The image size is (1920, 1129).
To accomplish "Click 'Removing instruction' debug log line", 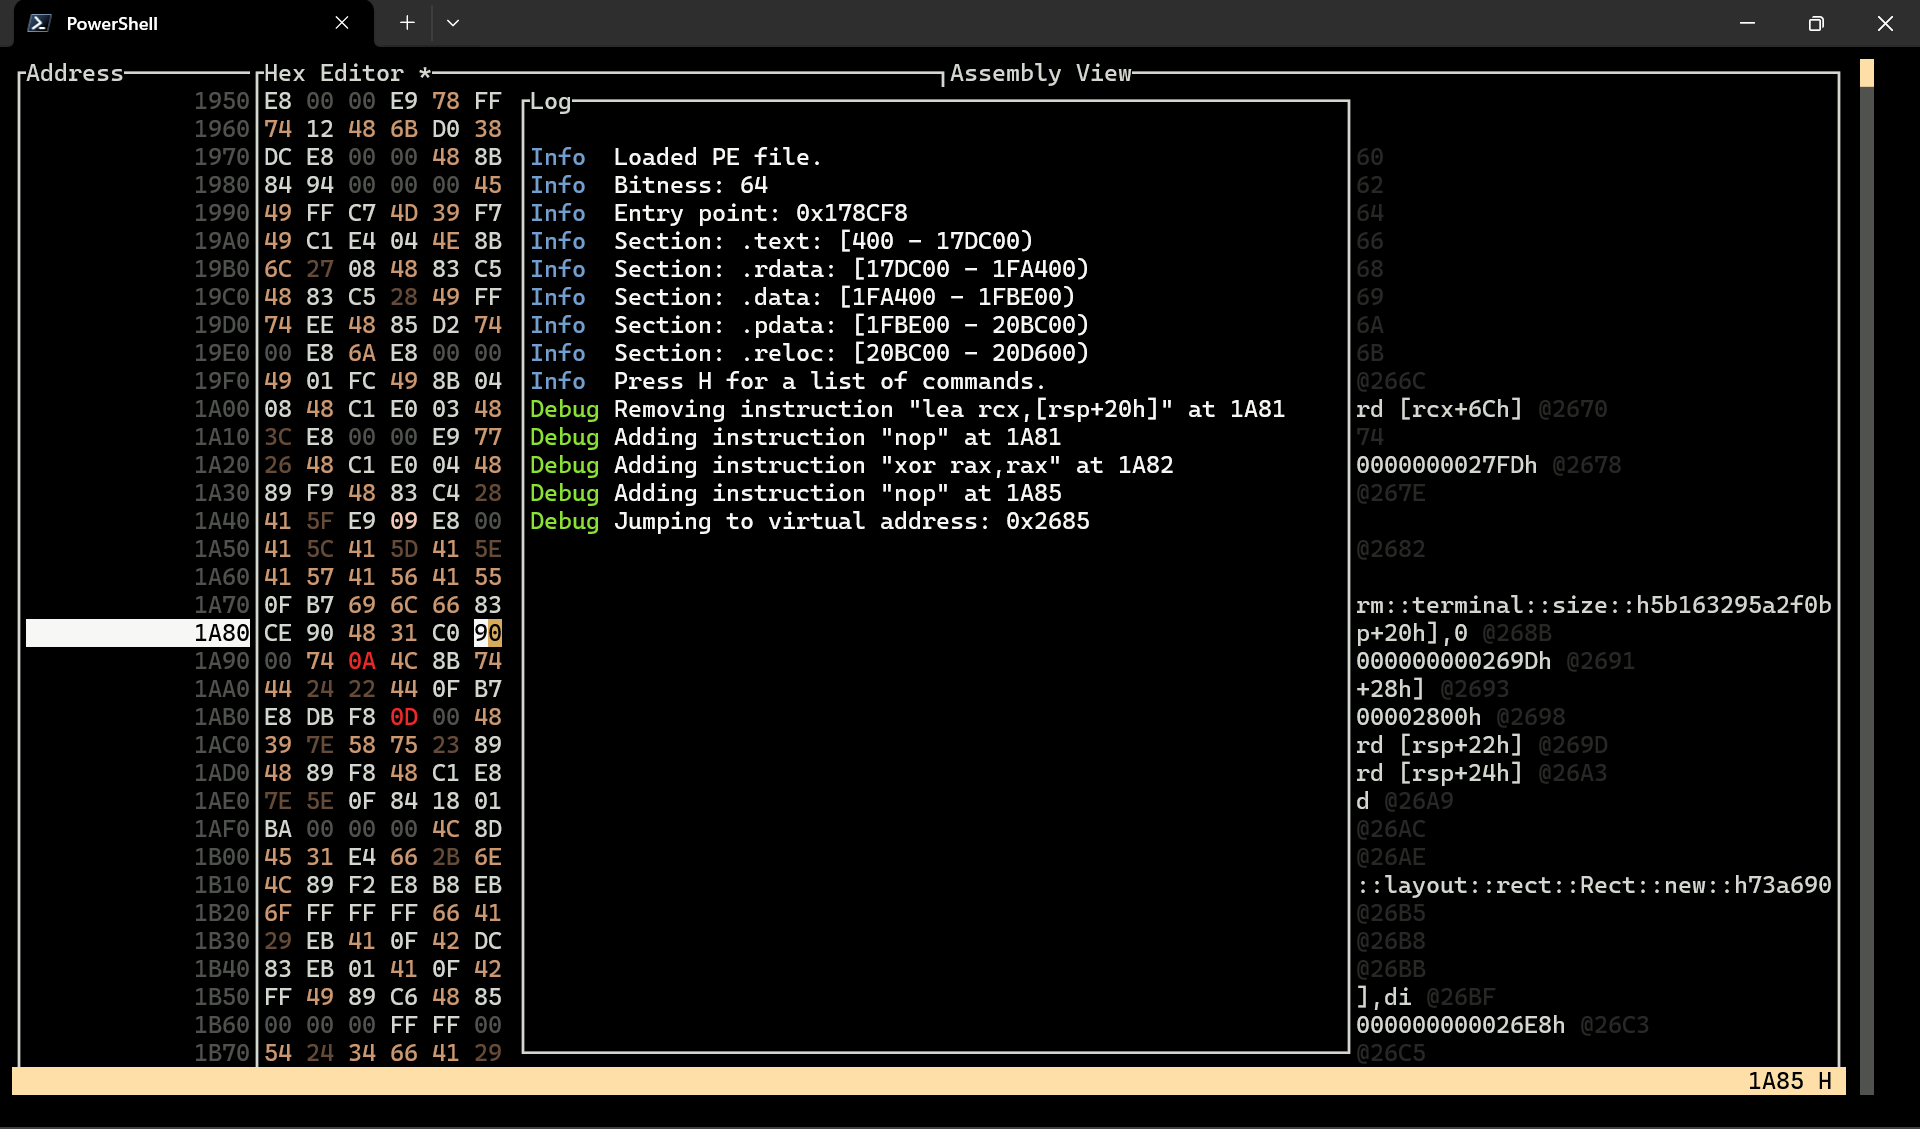I will coord(907,409).
